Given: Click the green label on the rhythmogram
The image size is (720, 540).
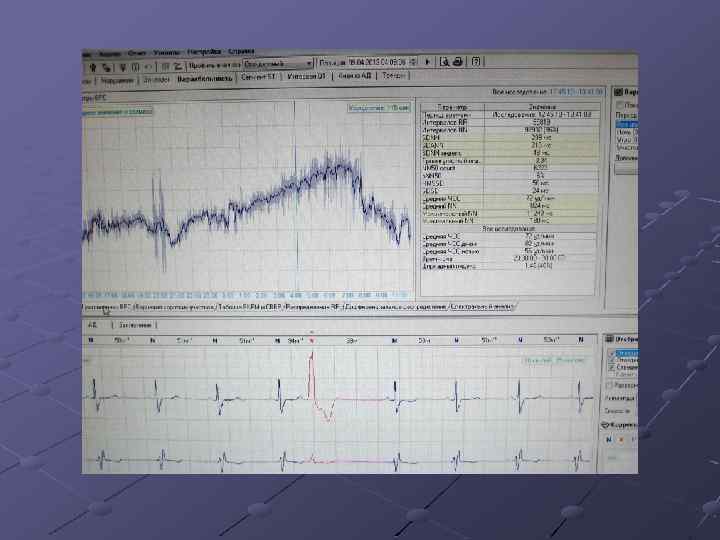Looking at the screenshot, I should pyautogui.click(x=378, y=108).
